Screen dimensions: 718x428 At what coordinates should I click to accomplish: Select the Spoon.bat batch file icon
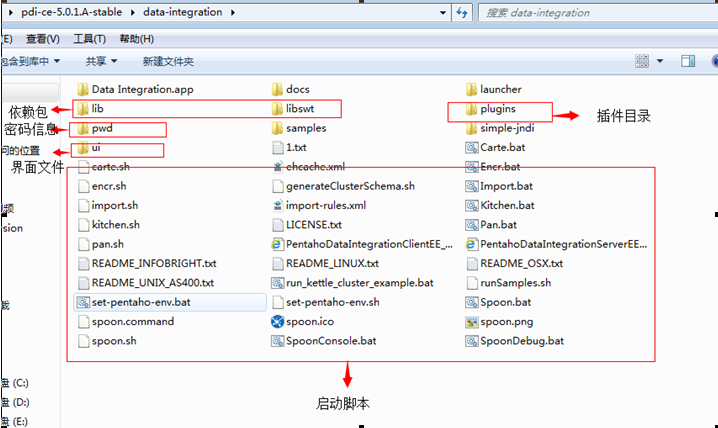click(472, 302)
